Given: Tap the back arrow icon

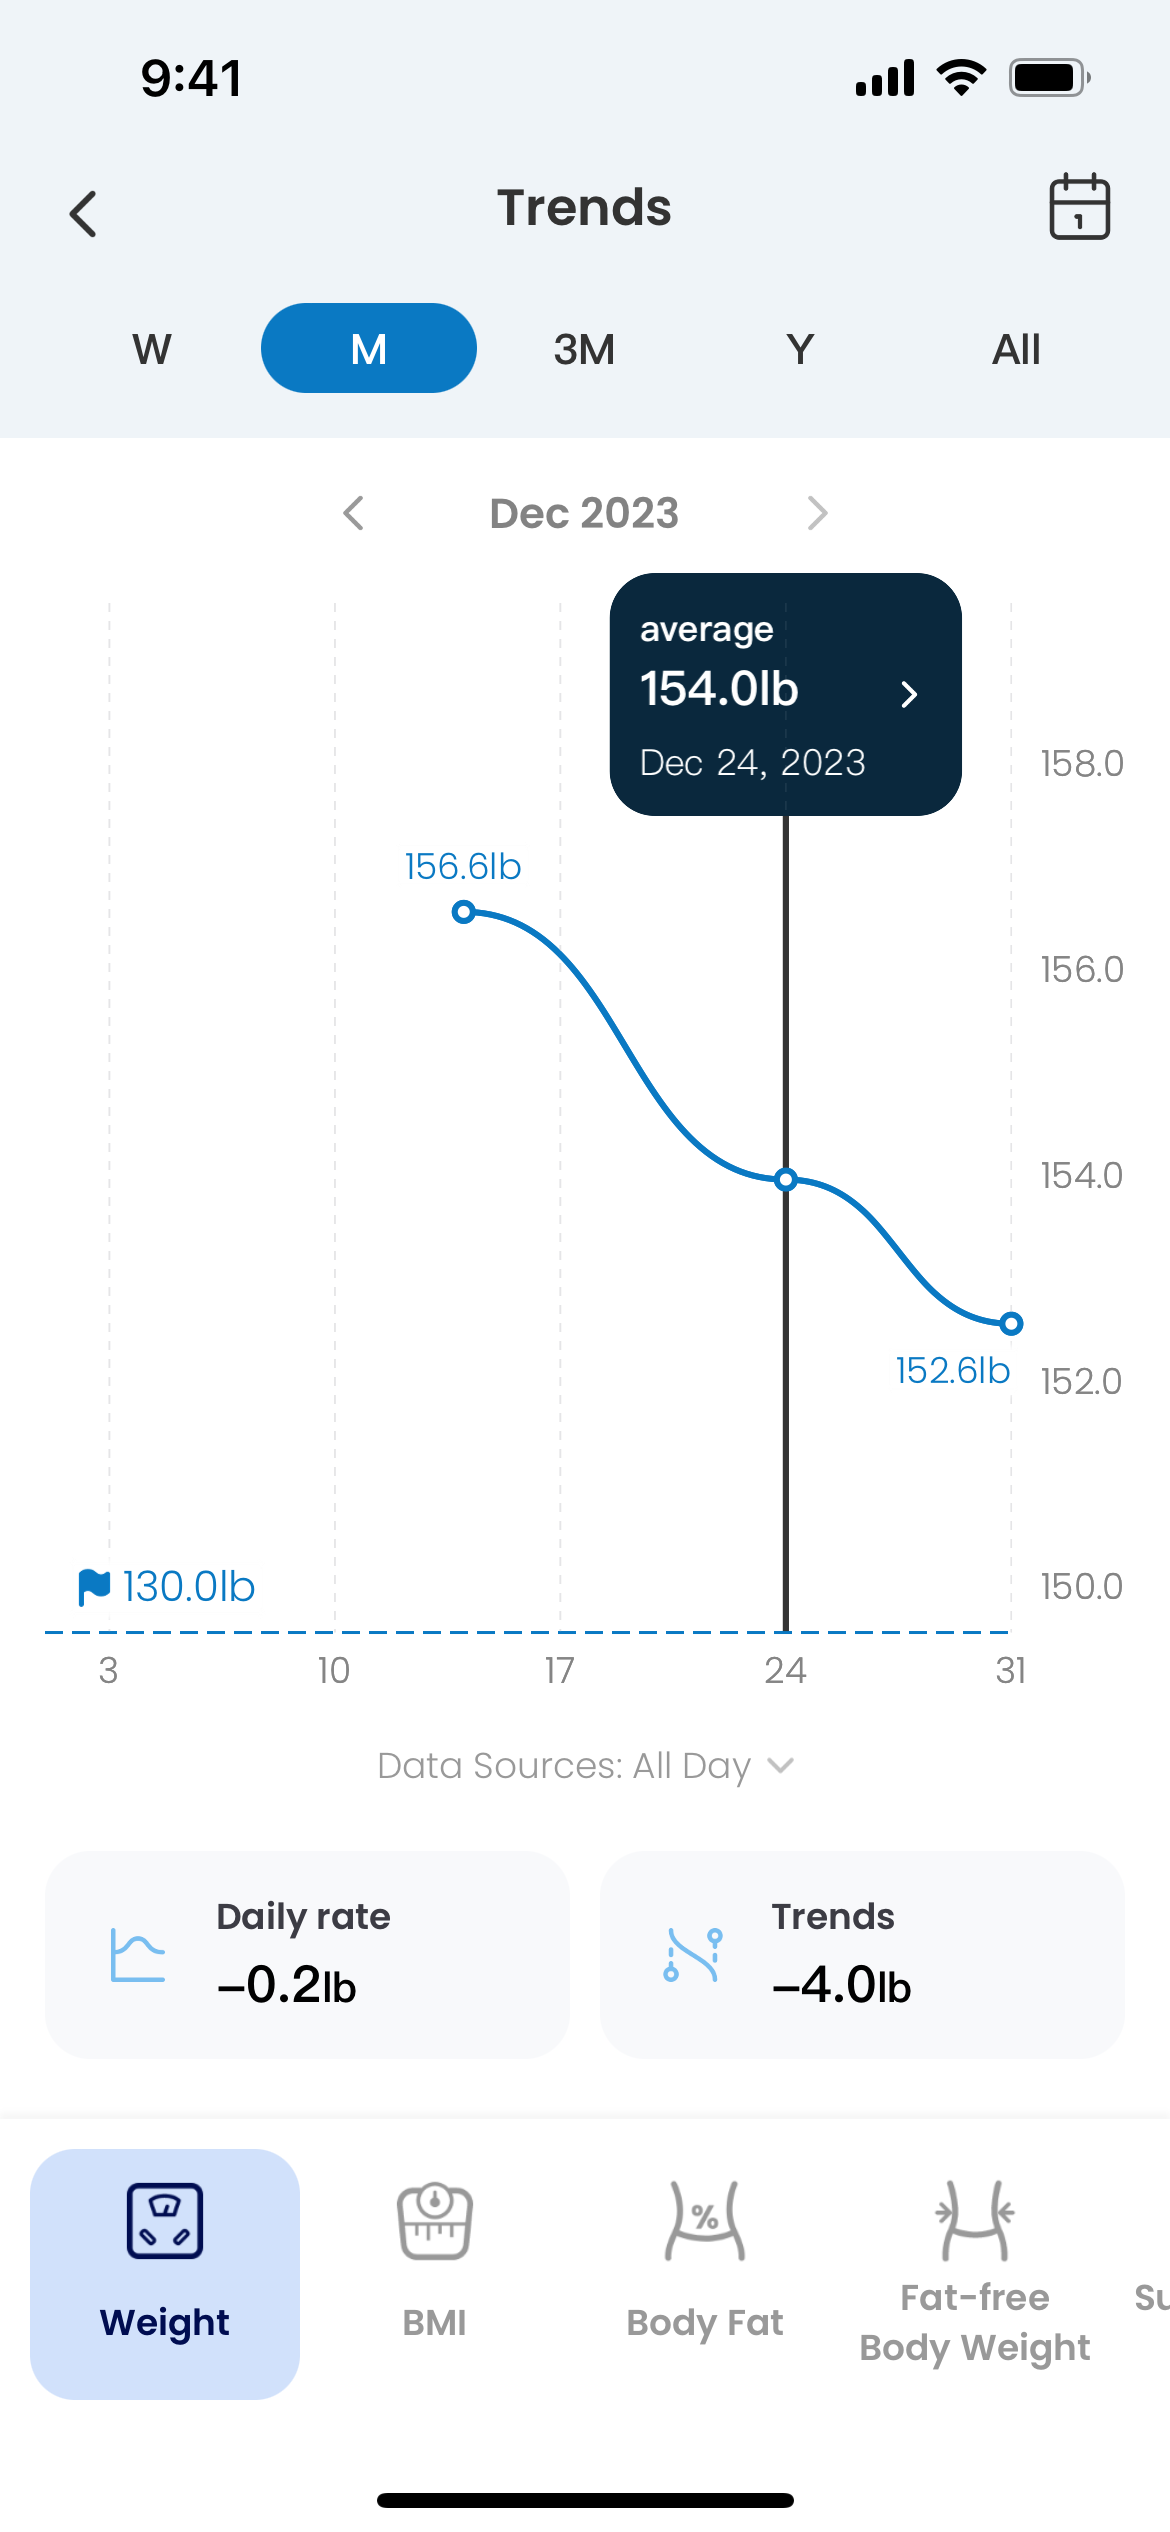Looking at the screenshot, I should (84, 214).
